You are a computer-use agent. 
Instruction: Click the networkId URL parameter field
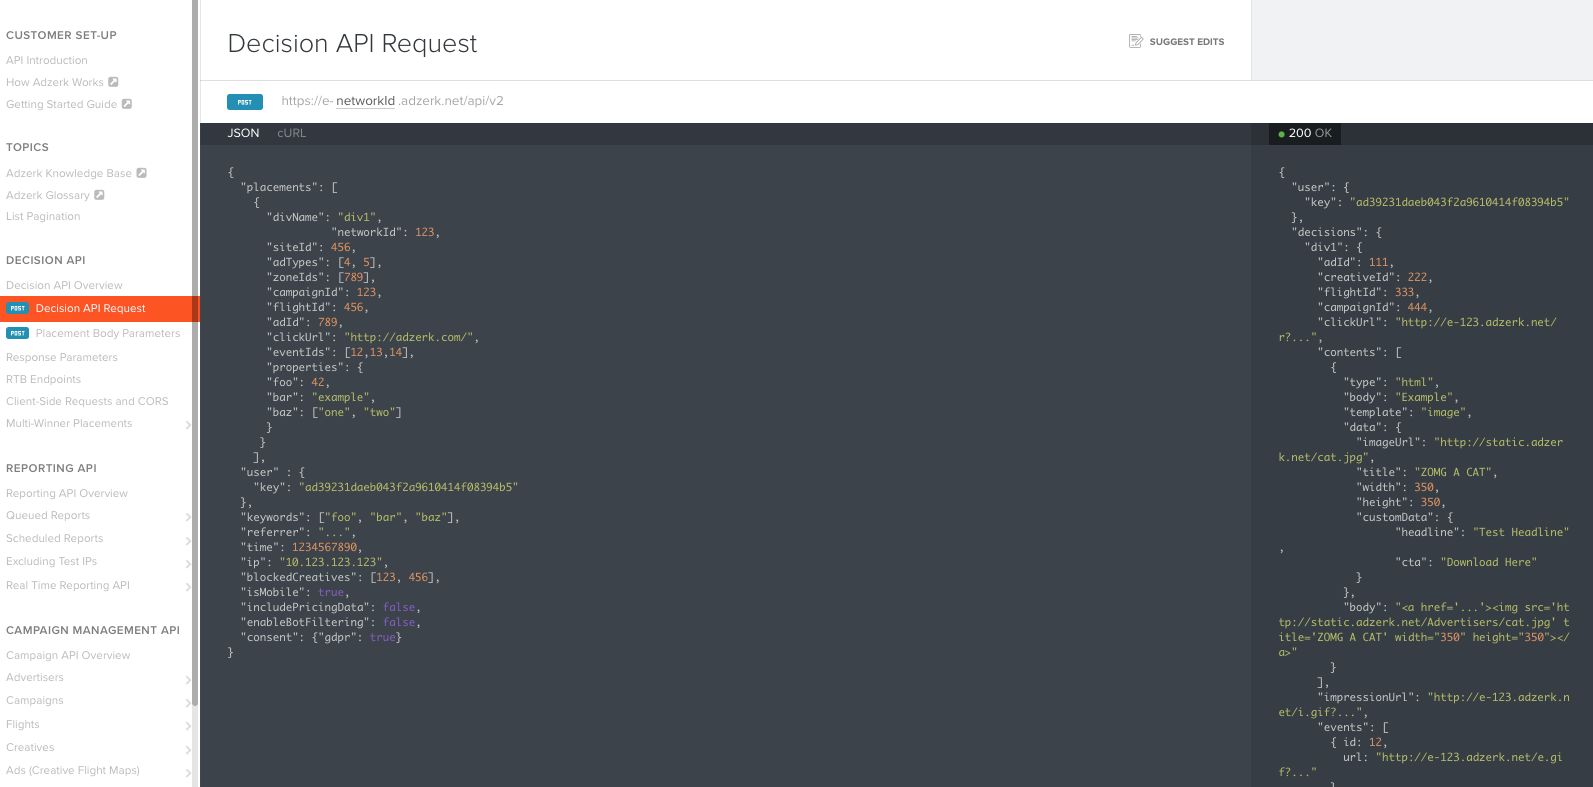pos(365,101)
